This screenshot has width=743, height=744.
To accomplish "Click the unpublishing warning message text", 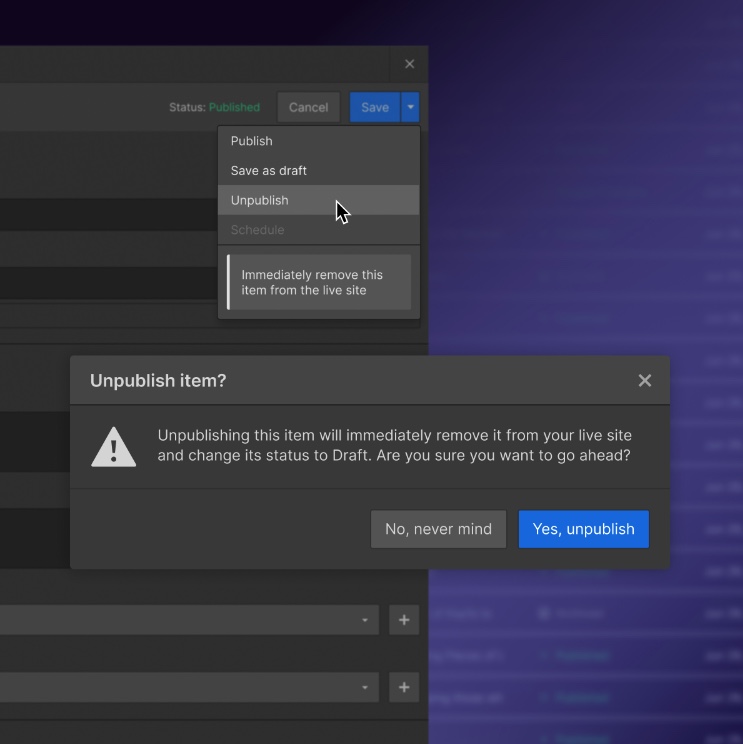I will (394, 446).
